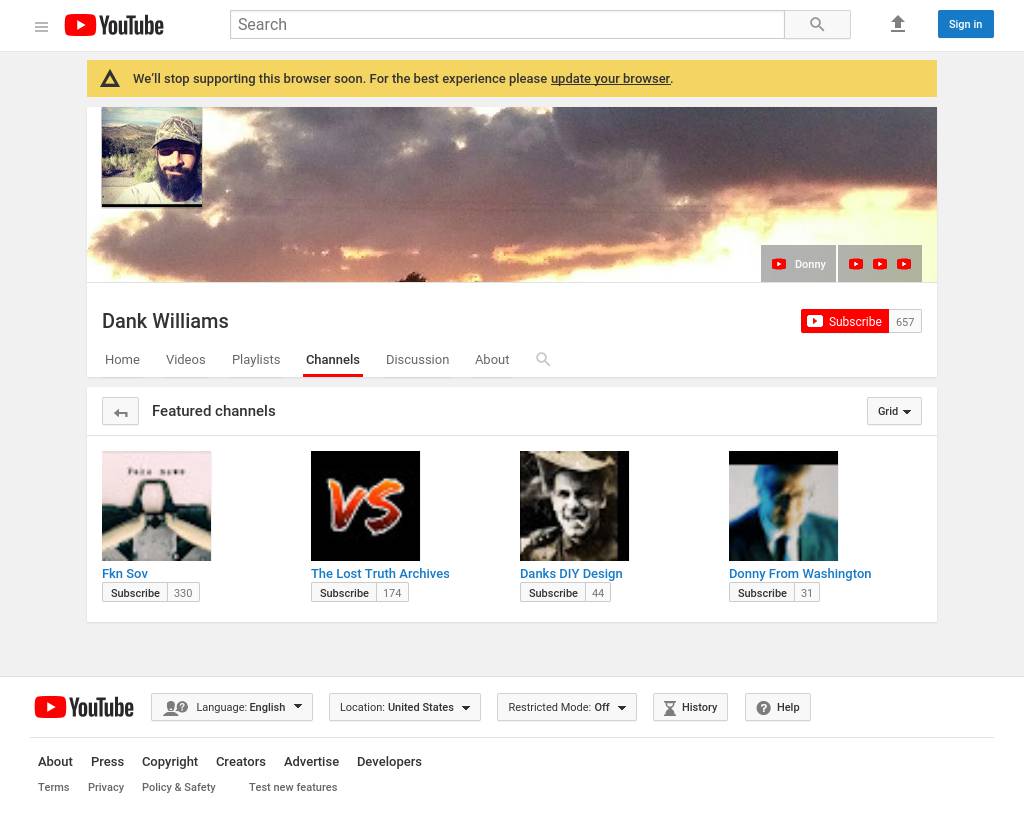Subscribe to Danks DIY Design

click(x=553, y=593)
